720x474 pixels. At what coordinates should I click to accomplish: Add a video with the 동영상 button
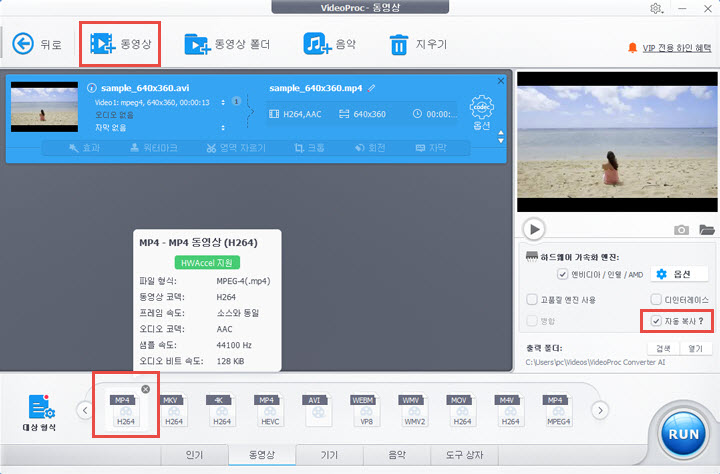pyautogui.click(x=120, y=44)
